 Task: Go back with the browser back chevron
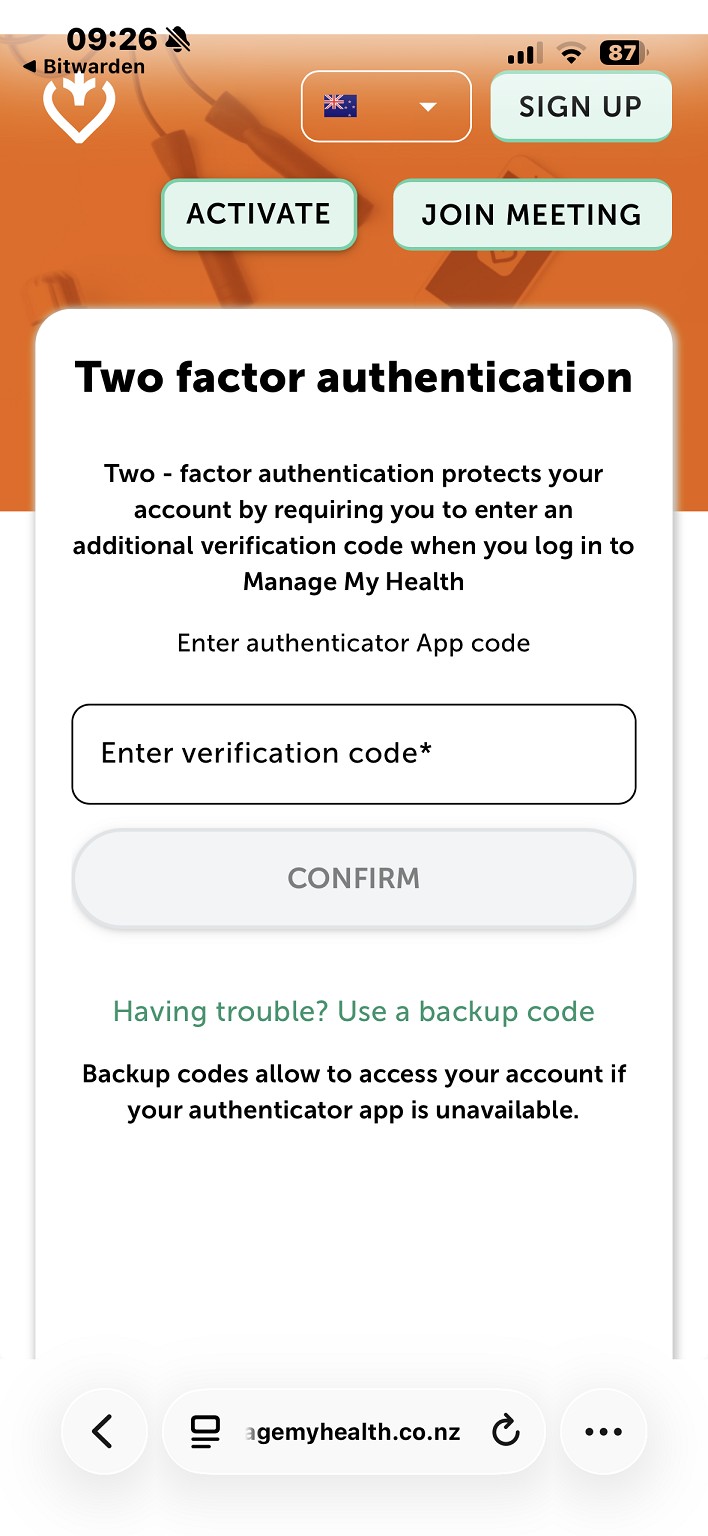pos(103,1432)
